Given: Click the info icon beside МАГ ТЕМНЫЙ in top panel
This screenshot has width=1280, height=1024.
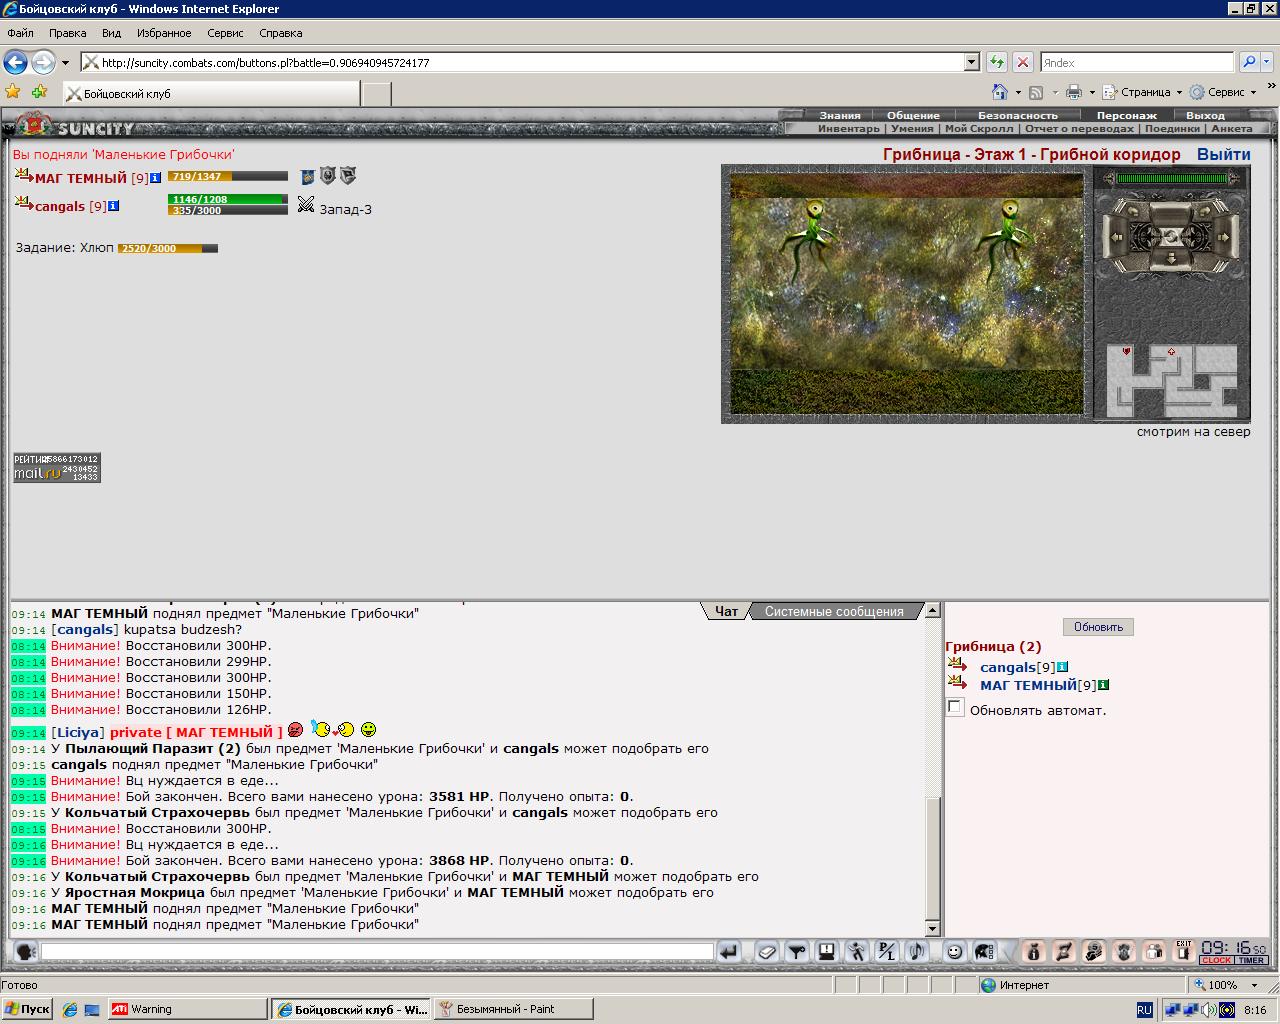Looking at the screenshot, I should [x=155, y=178].
